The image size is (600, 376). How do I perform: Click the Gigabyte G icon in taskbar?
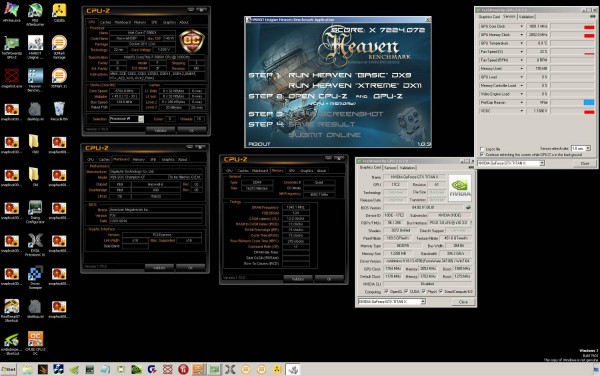(x=152, y=369)
